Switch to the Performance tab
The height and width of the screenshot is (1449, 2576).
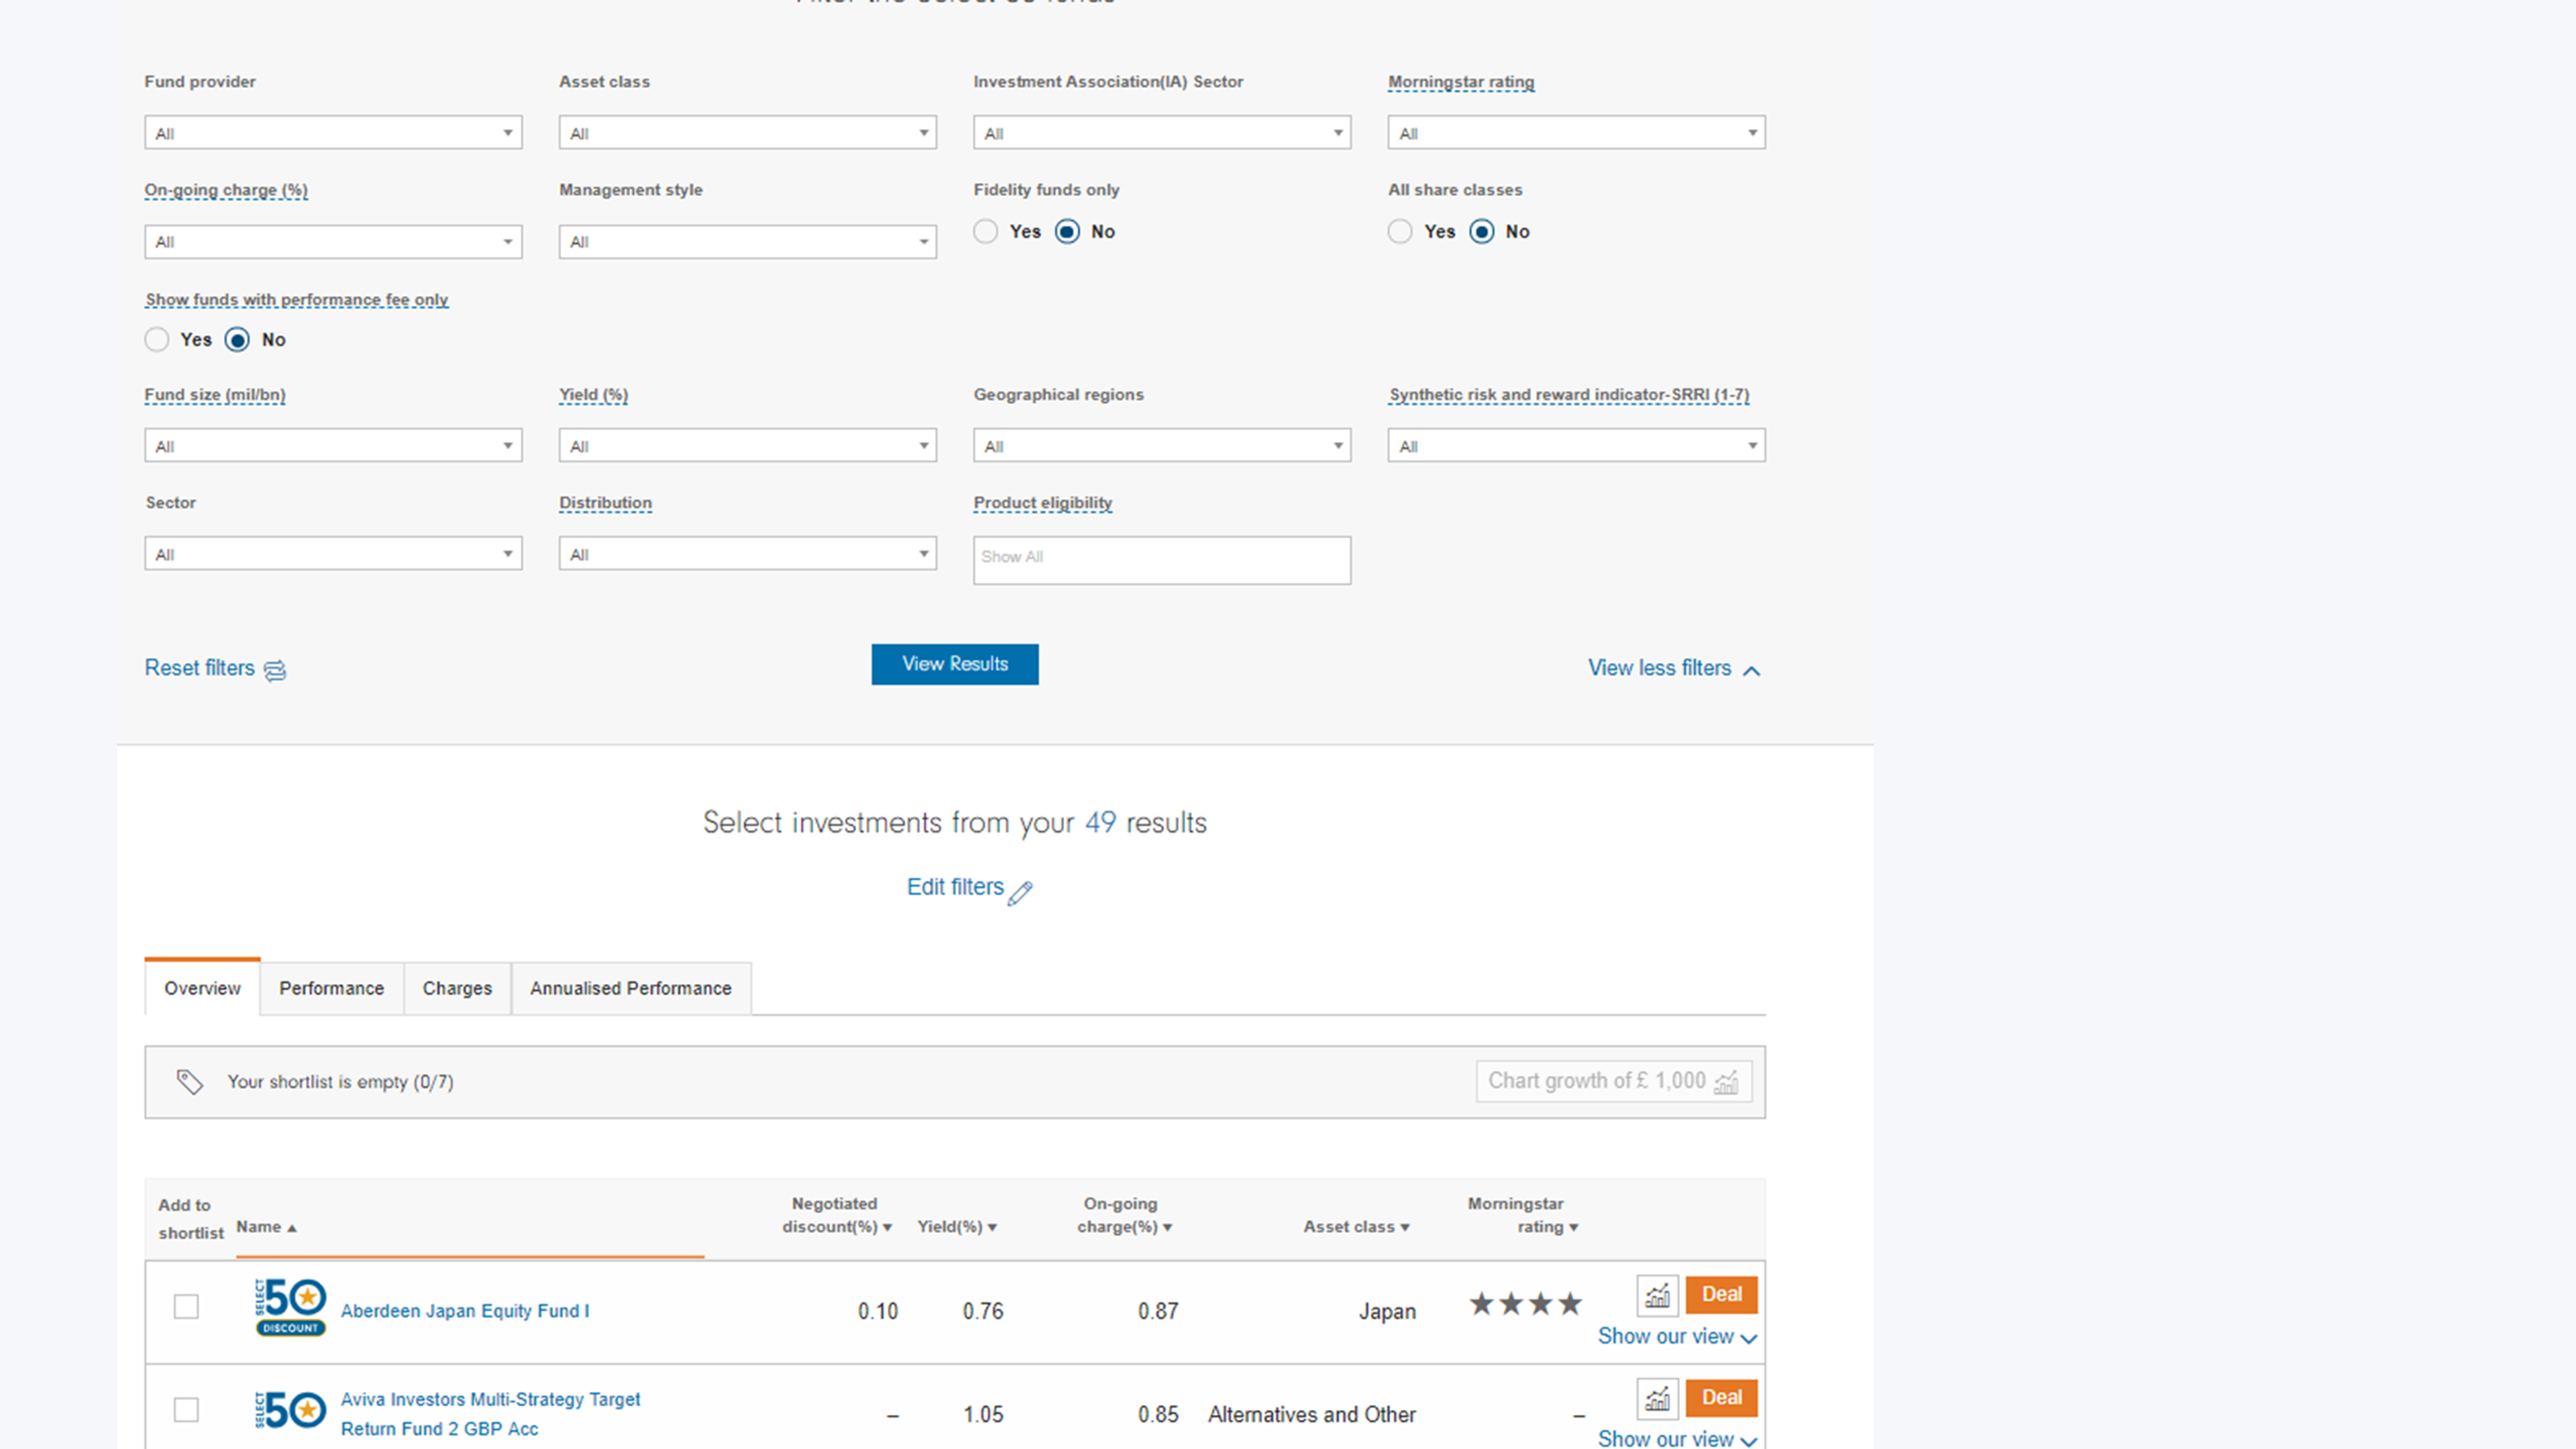[x=332, y=988]
